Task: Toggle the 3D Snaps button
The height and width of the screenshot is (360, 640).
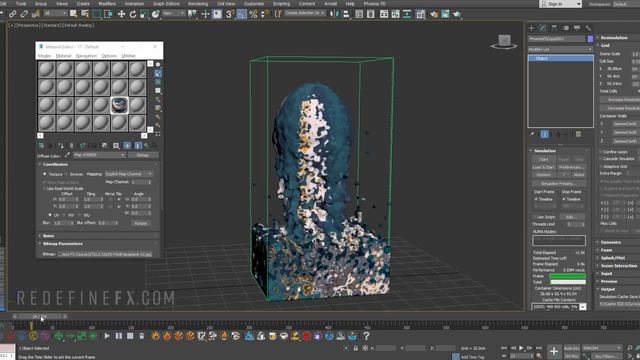Action: 230,14
